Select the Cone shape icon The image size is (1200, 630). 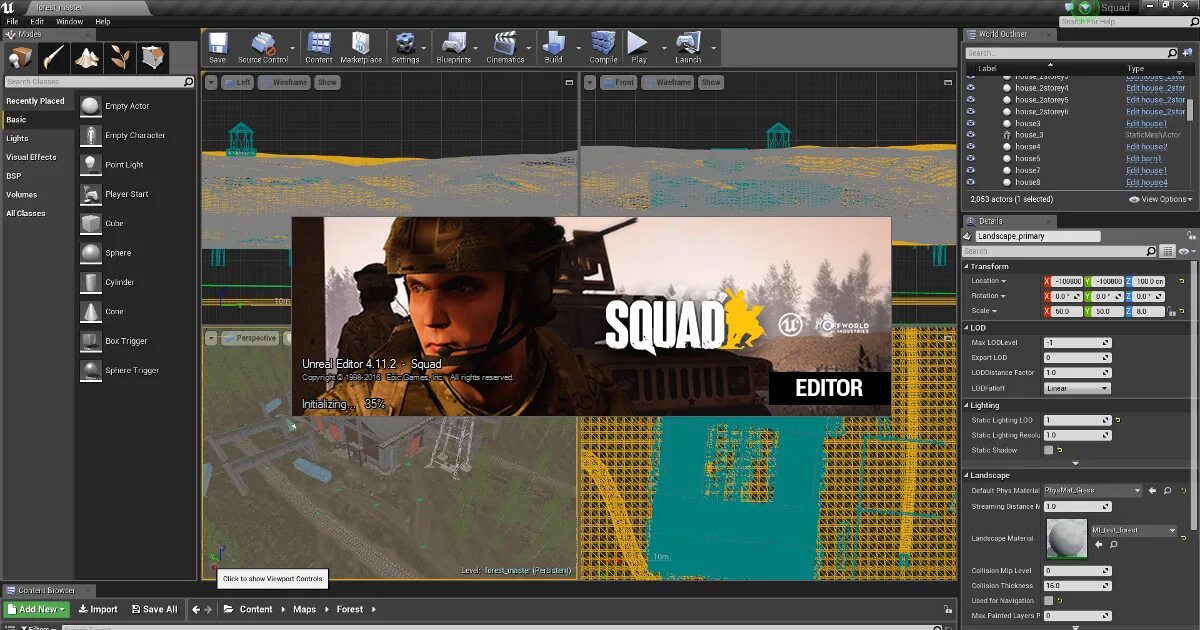click(x=91, y=311)
